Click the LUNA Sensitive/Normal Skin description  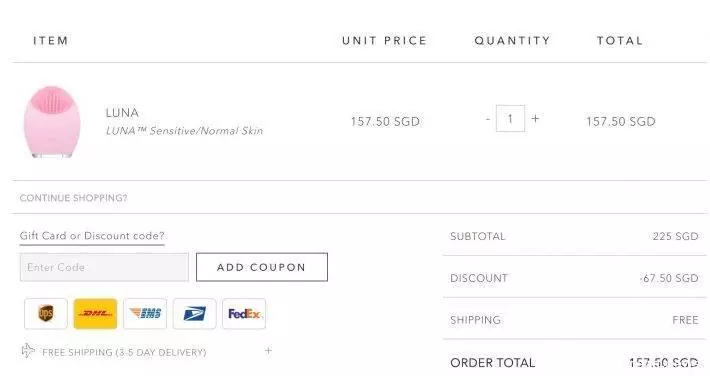[x=184, y=131]
